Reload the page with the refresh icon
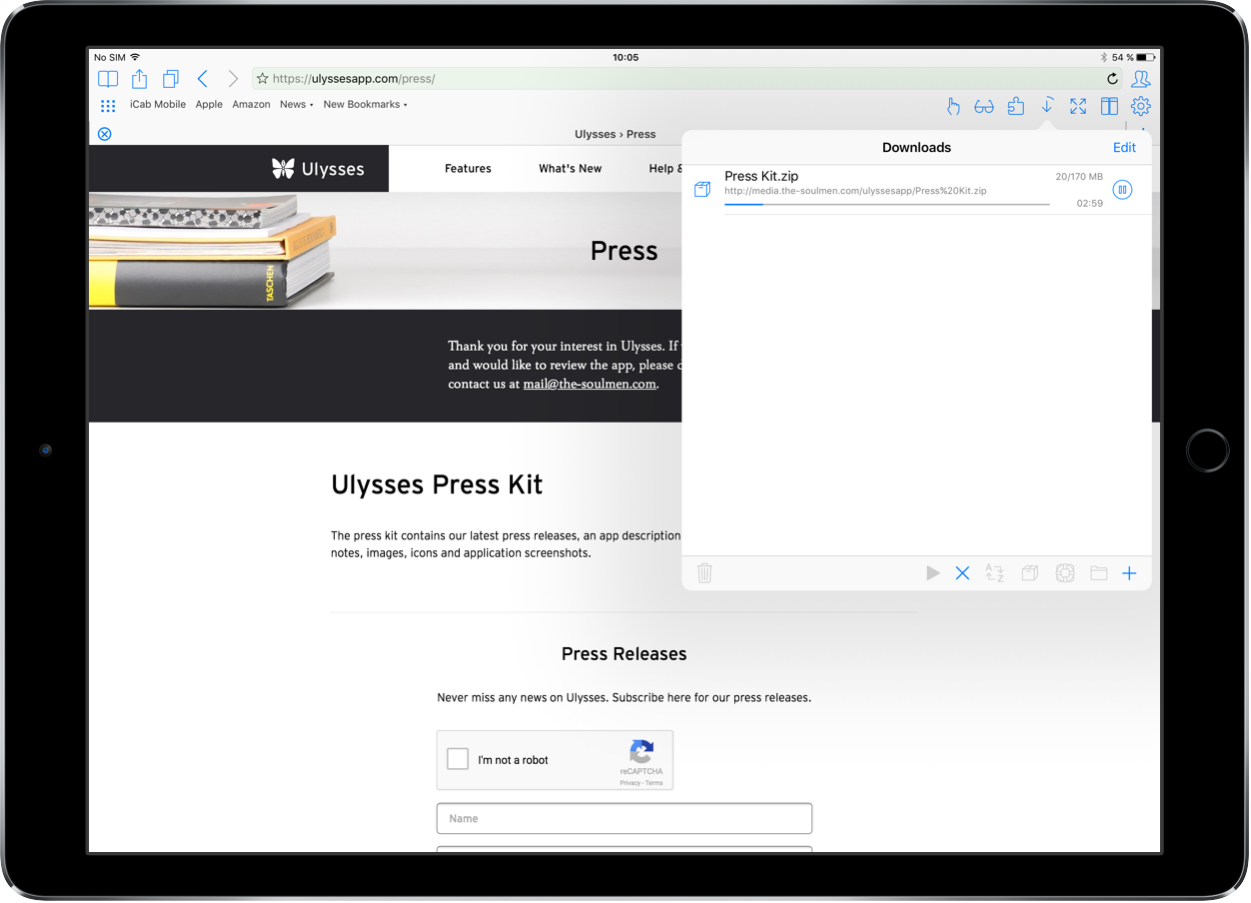Viewport: 1251px width, 903px height. tap(1112, 79)
